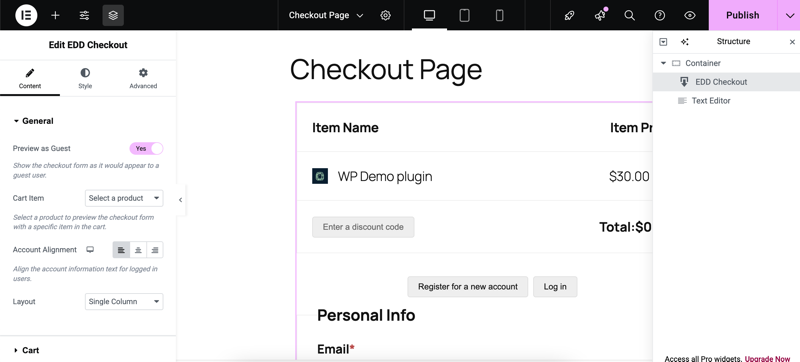Screen dimensions: 800x362
Task: Expand the Cart section
Action: click(x=26, y=350)
